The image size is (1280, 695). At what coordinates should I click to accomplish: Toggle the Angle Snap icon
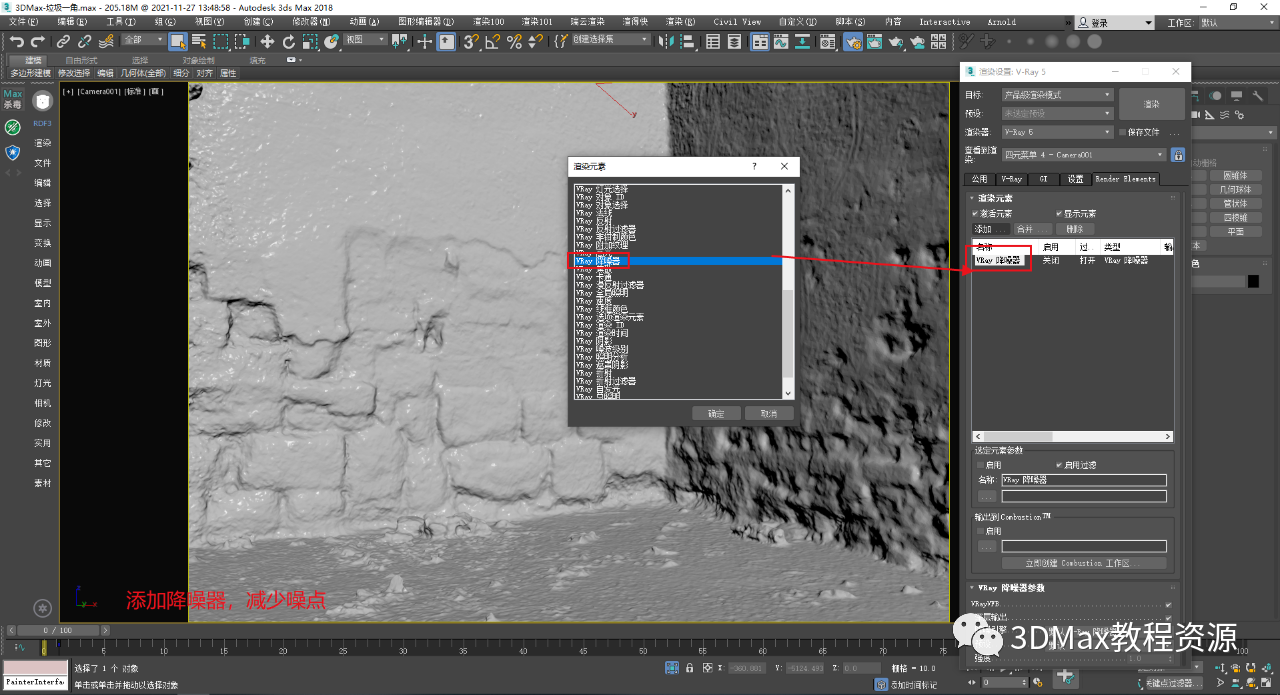[x=493, y=41]
